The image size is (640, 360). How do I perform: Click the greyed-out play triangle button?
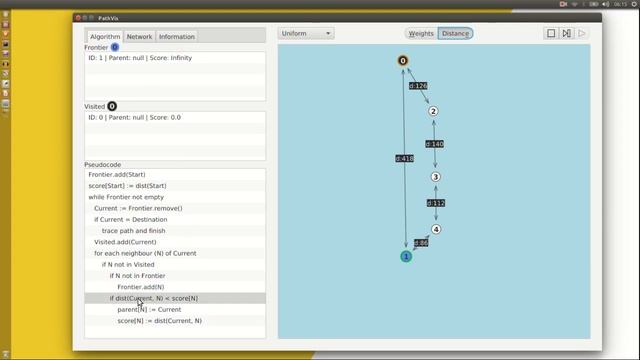point(582,33)
